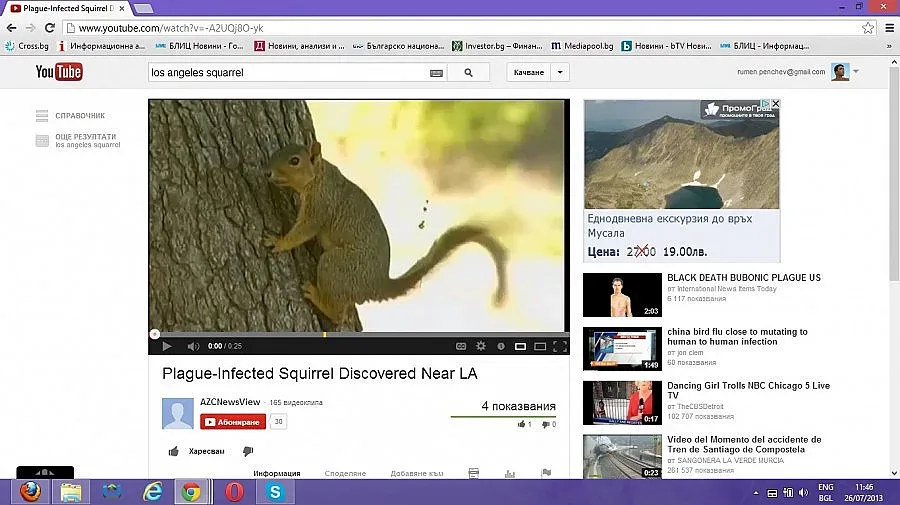
Task: Click the search magnifier button
Action: (x=468, y=72)
